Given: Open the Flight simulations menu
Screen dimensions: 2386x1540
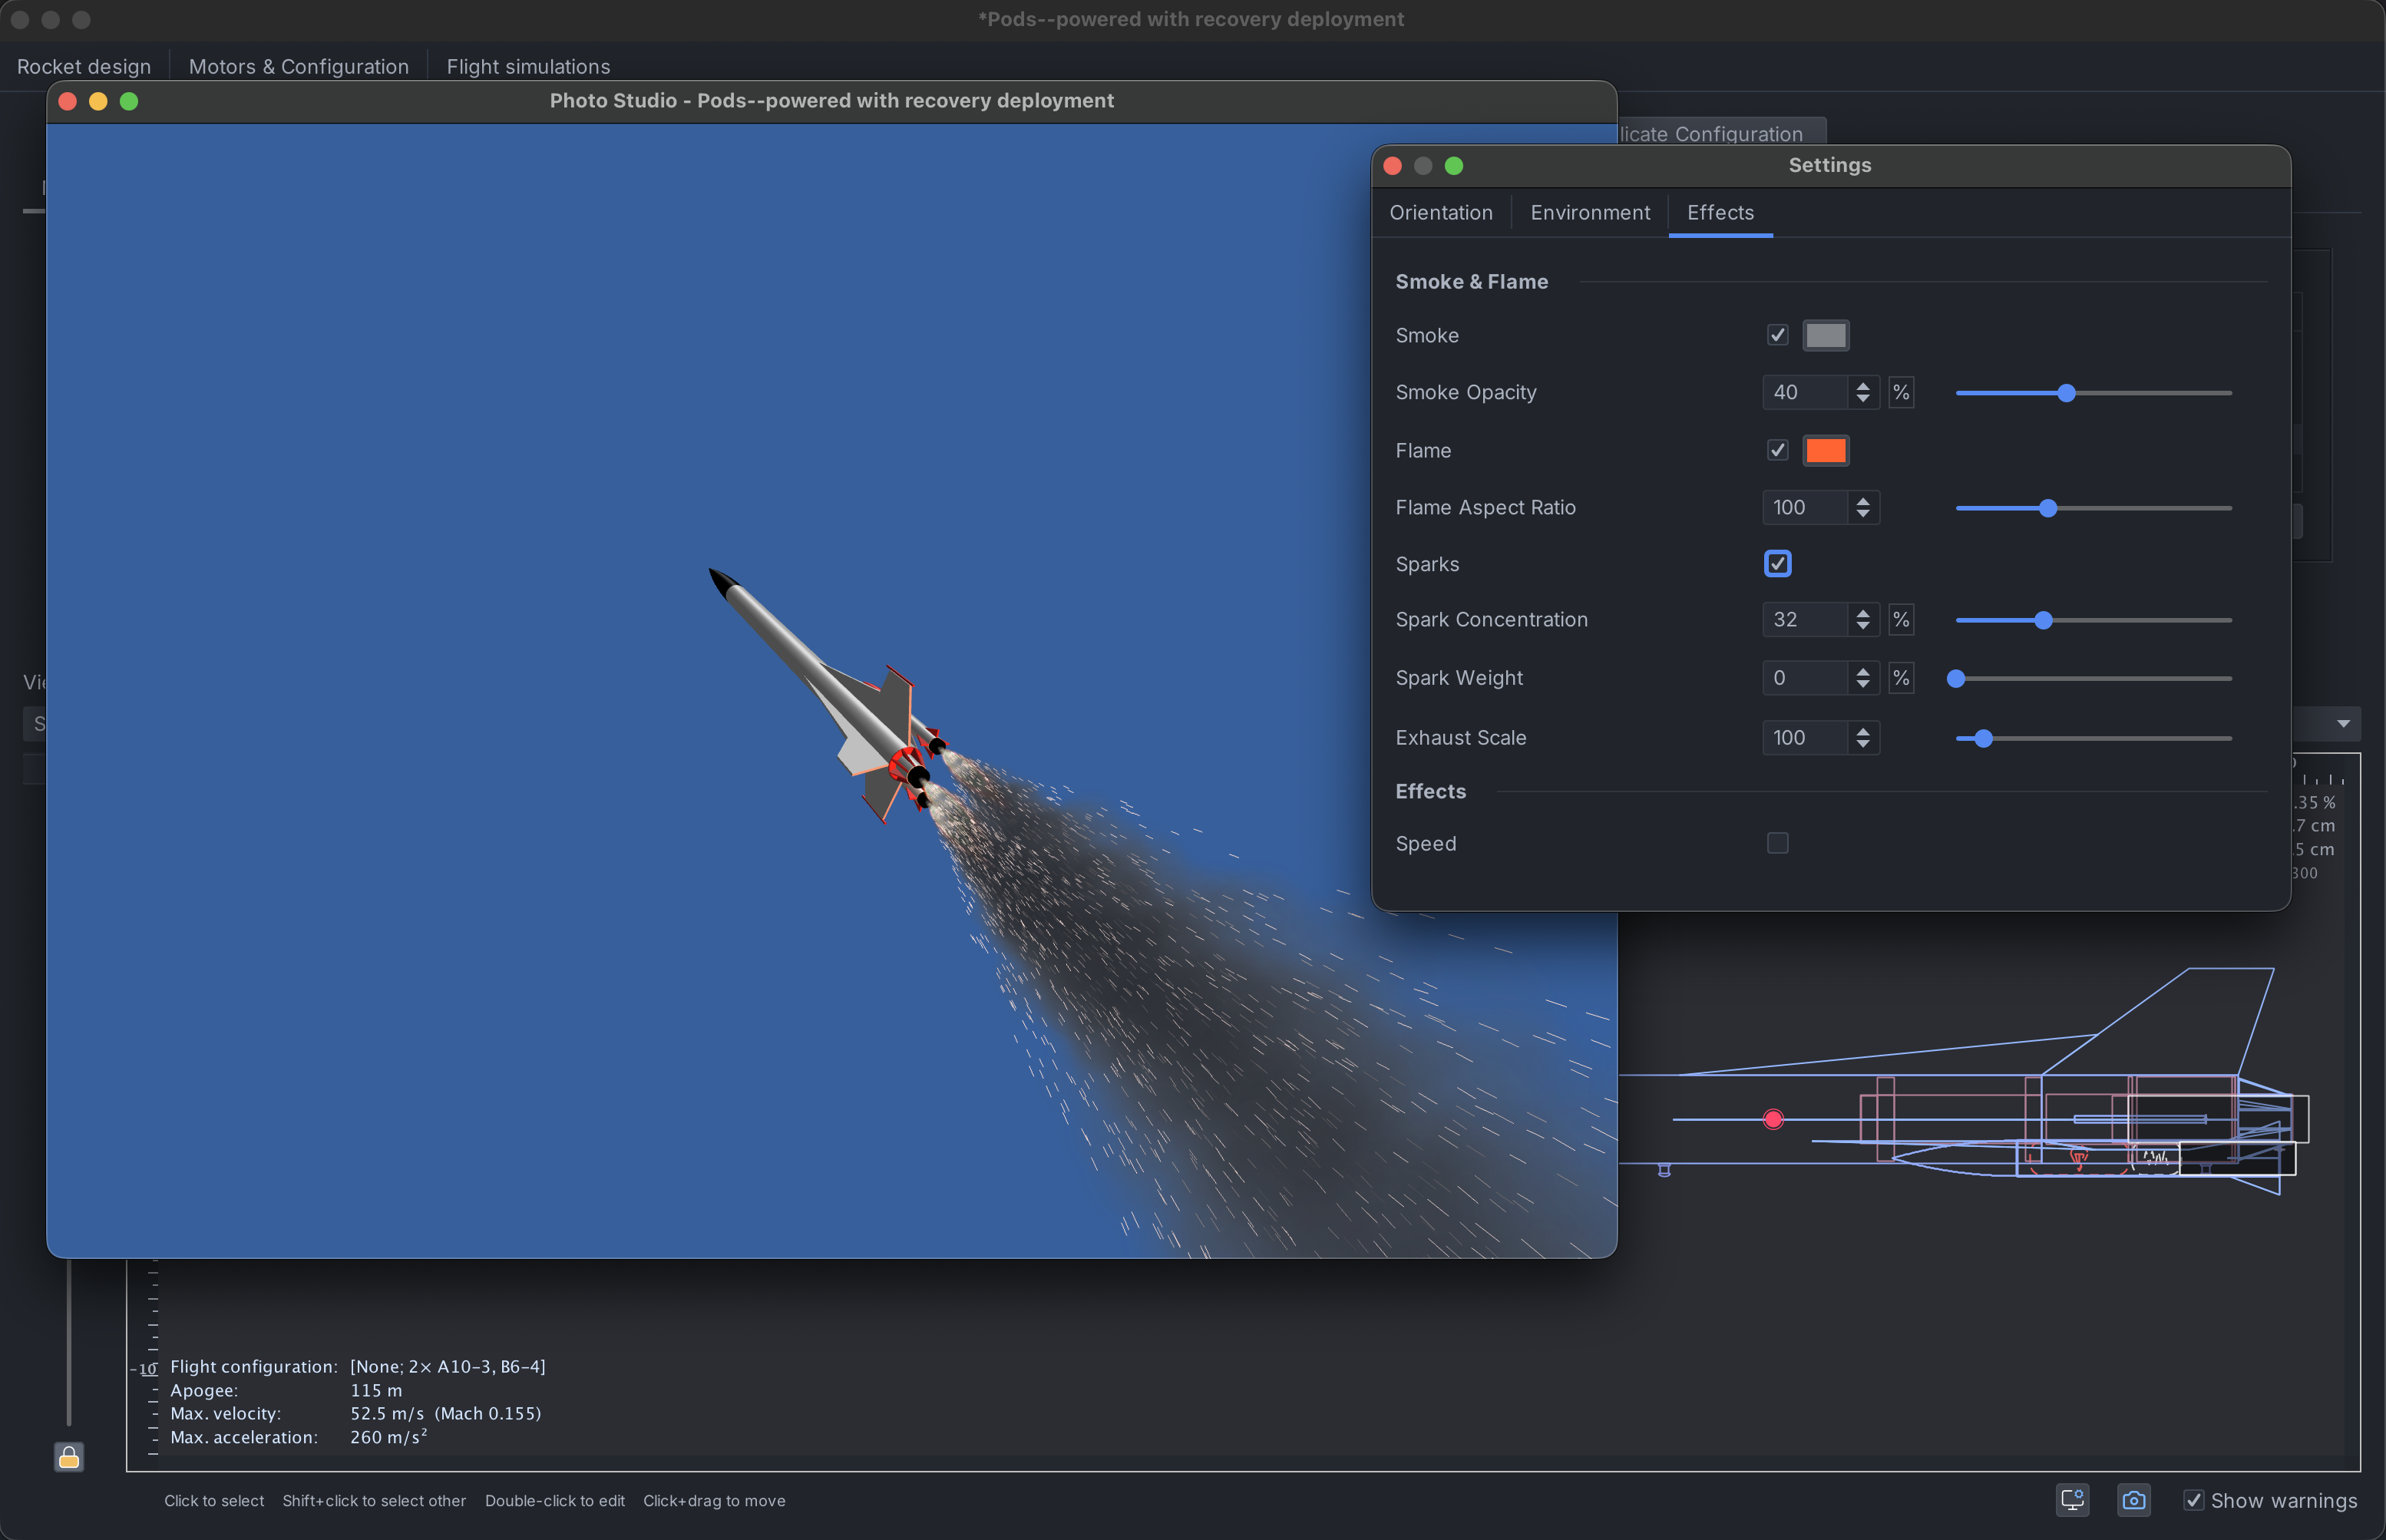Looking at the screenshot, I should click(528, 66).
